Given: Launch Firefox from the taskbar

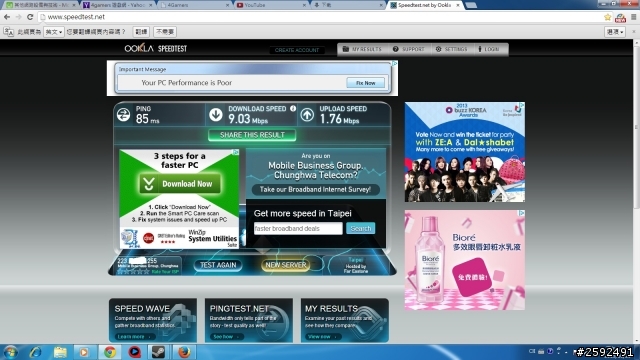Looking at the screenshot, I should pyautogui.click(x=184, y=352).
